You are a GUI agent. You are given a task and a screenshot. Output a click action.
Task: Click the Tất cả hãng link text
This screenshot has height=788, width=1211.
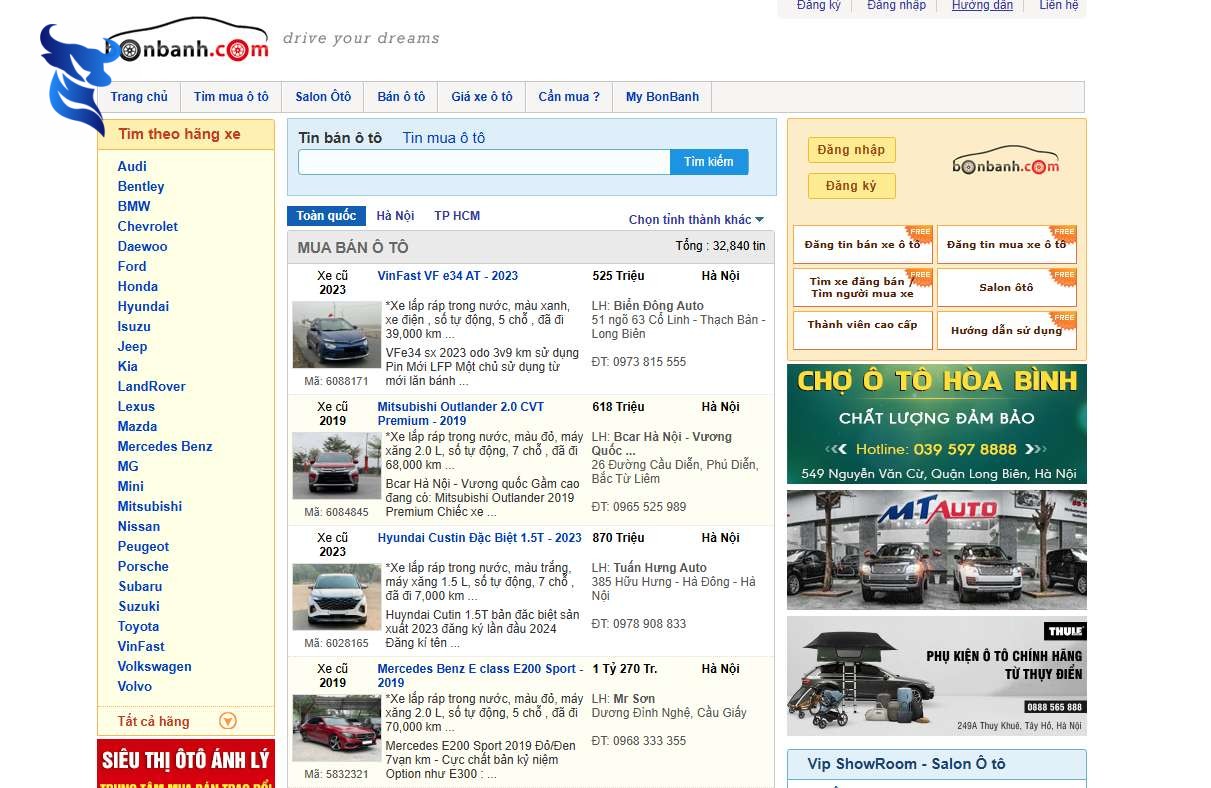153,721
